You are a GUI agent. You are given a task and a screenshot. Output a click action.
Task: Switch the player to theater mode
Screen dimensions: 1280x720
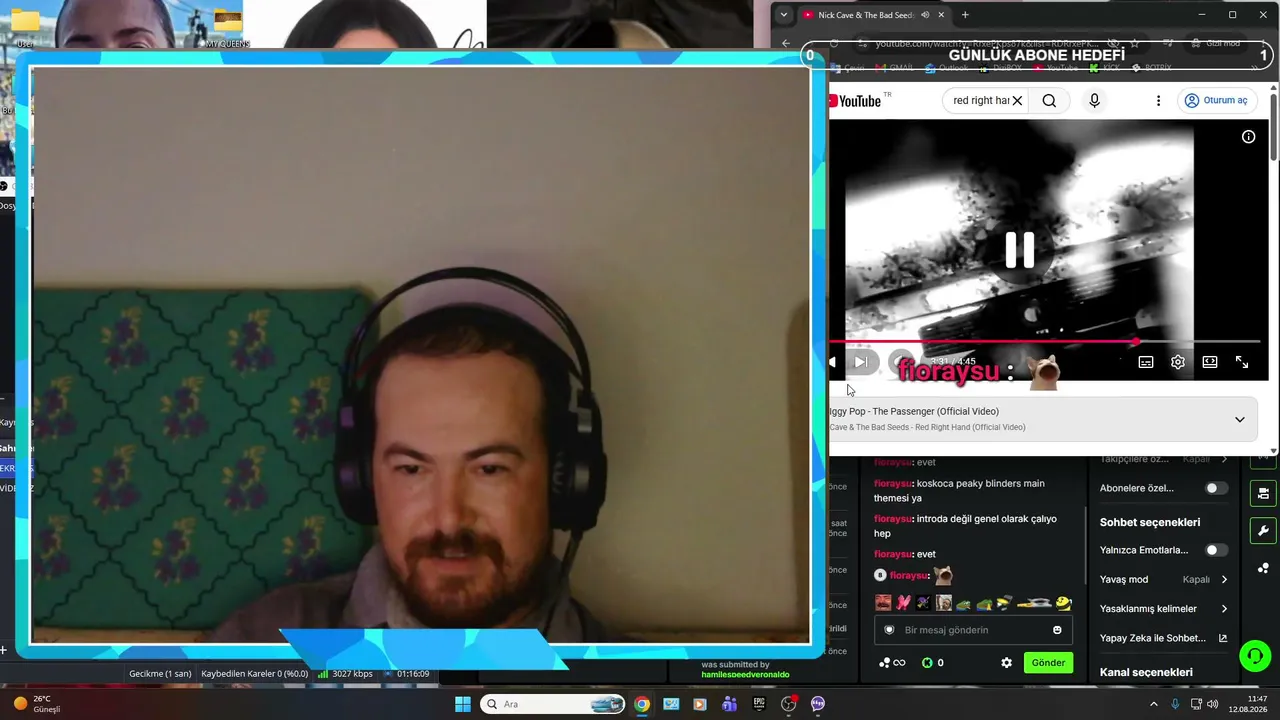click(1210, 362)
